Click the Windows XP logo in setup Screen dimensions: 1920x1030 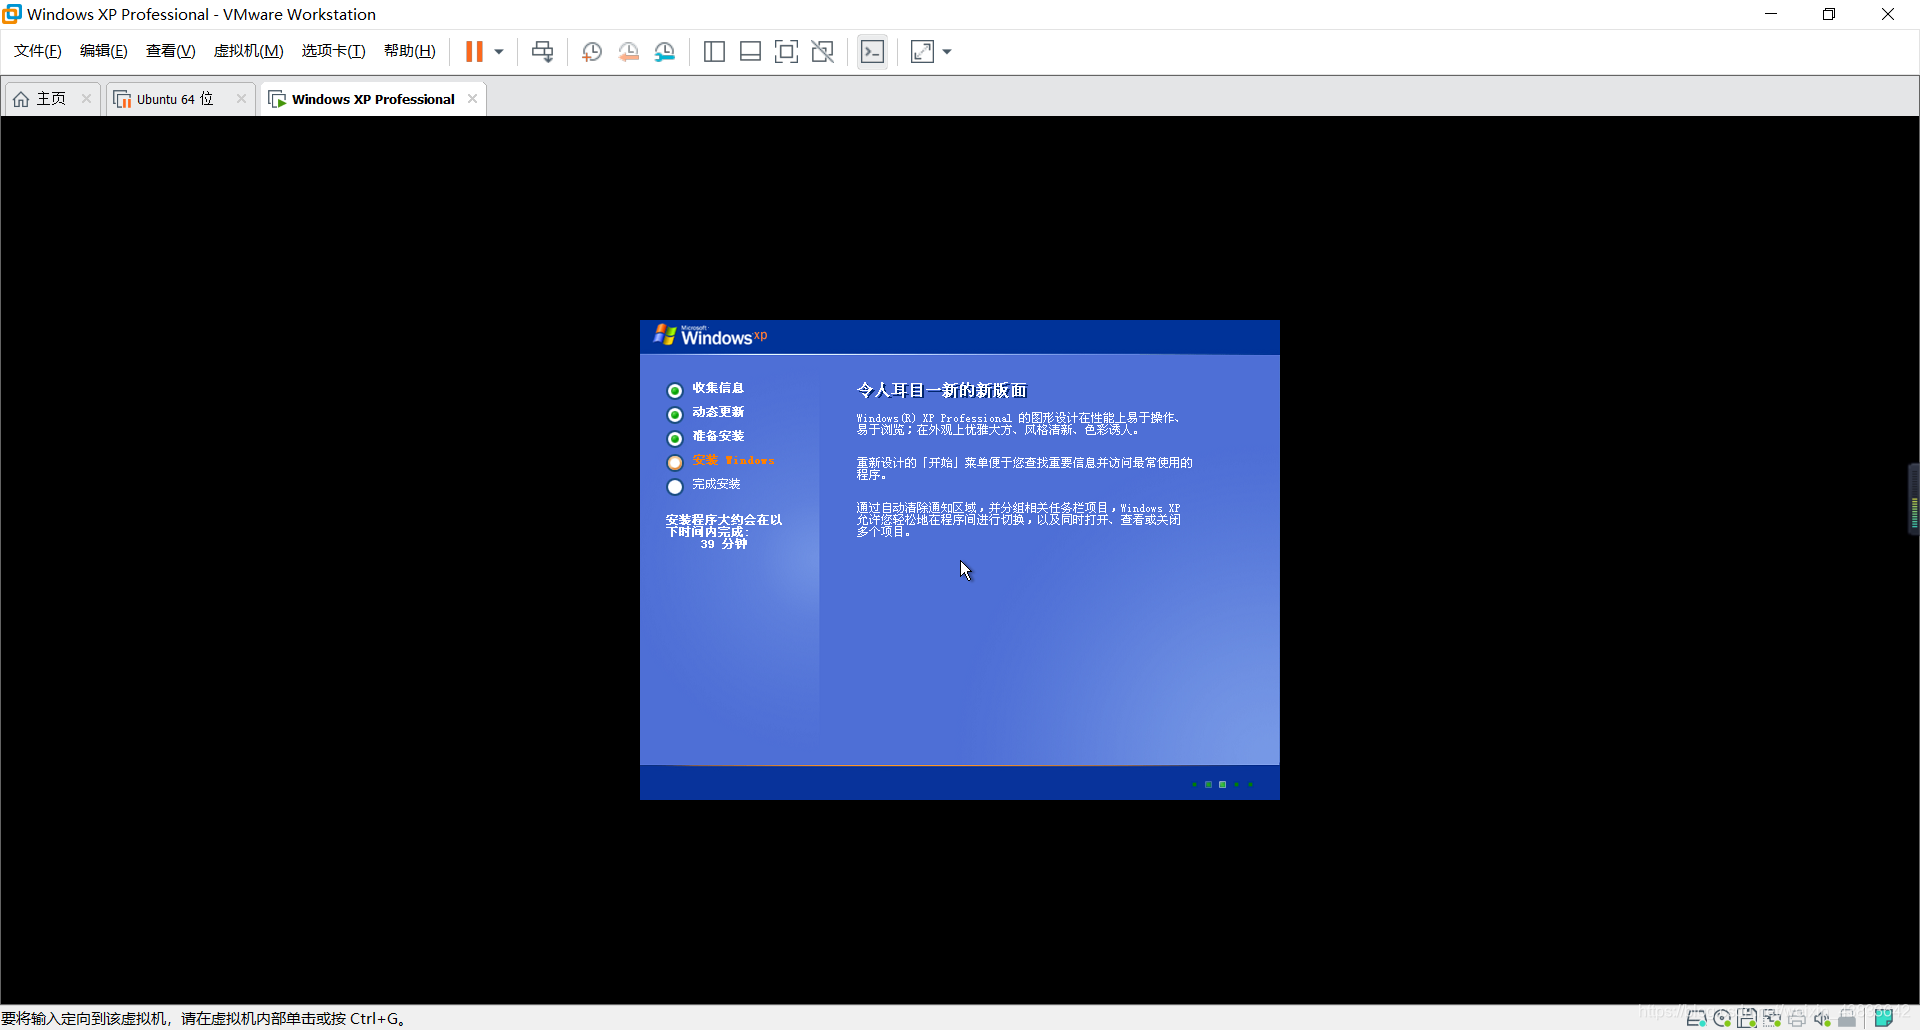pos(710,336)
